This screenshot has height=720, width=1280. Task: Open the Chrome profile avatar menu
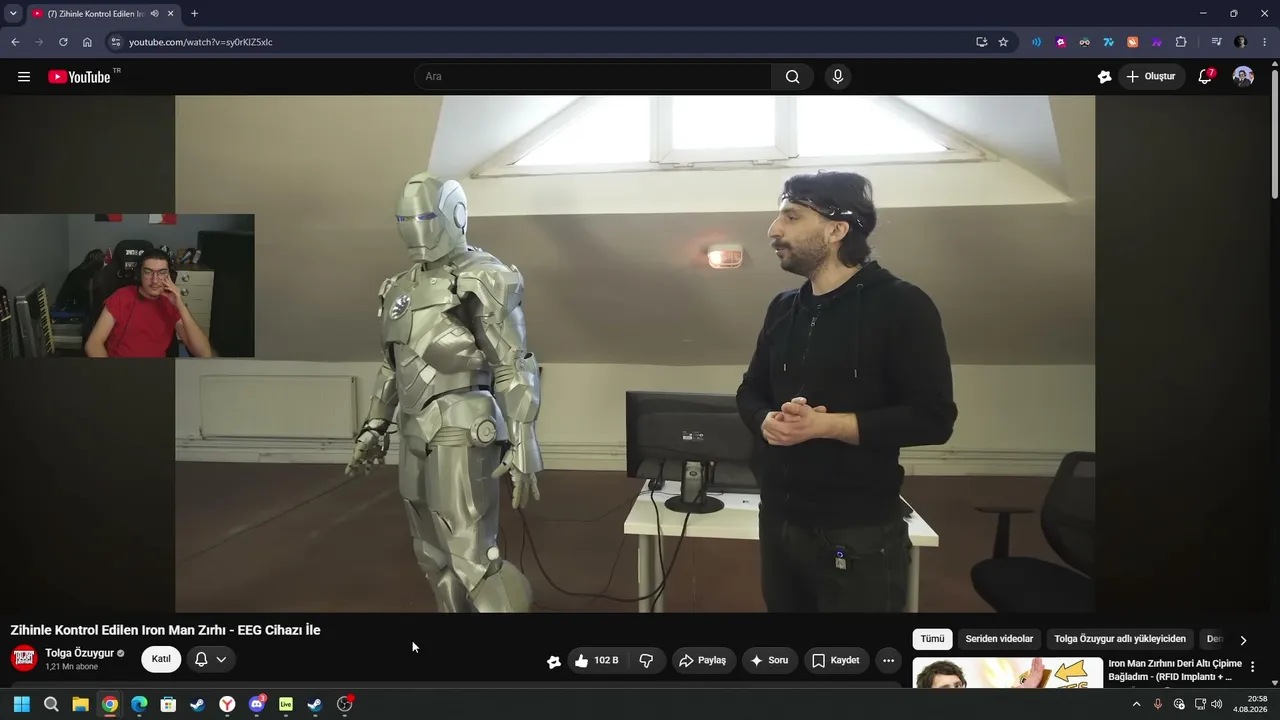pyautogui.click(x=1241, y=42)
